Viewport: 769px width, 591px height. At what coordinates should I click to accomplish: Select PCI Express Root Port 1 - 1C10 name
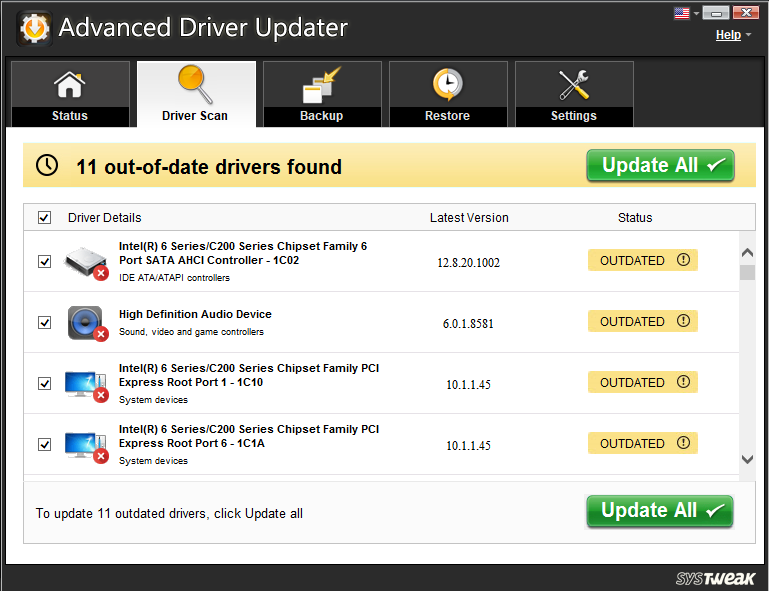point(249,375)
